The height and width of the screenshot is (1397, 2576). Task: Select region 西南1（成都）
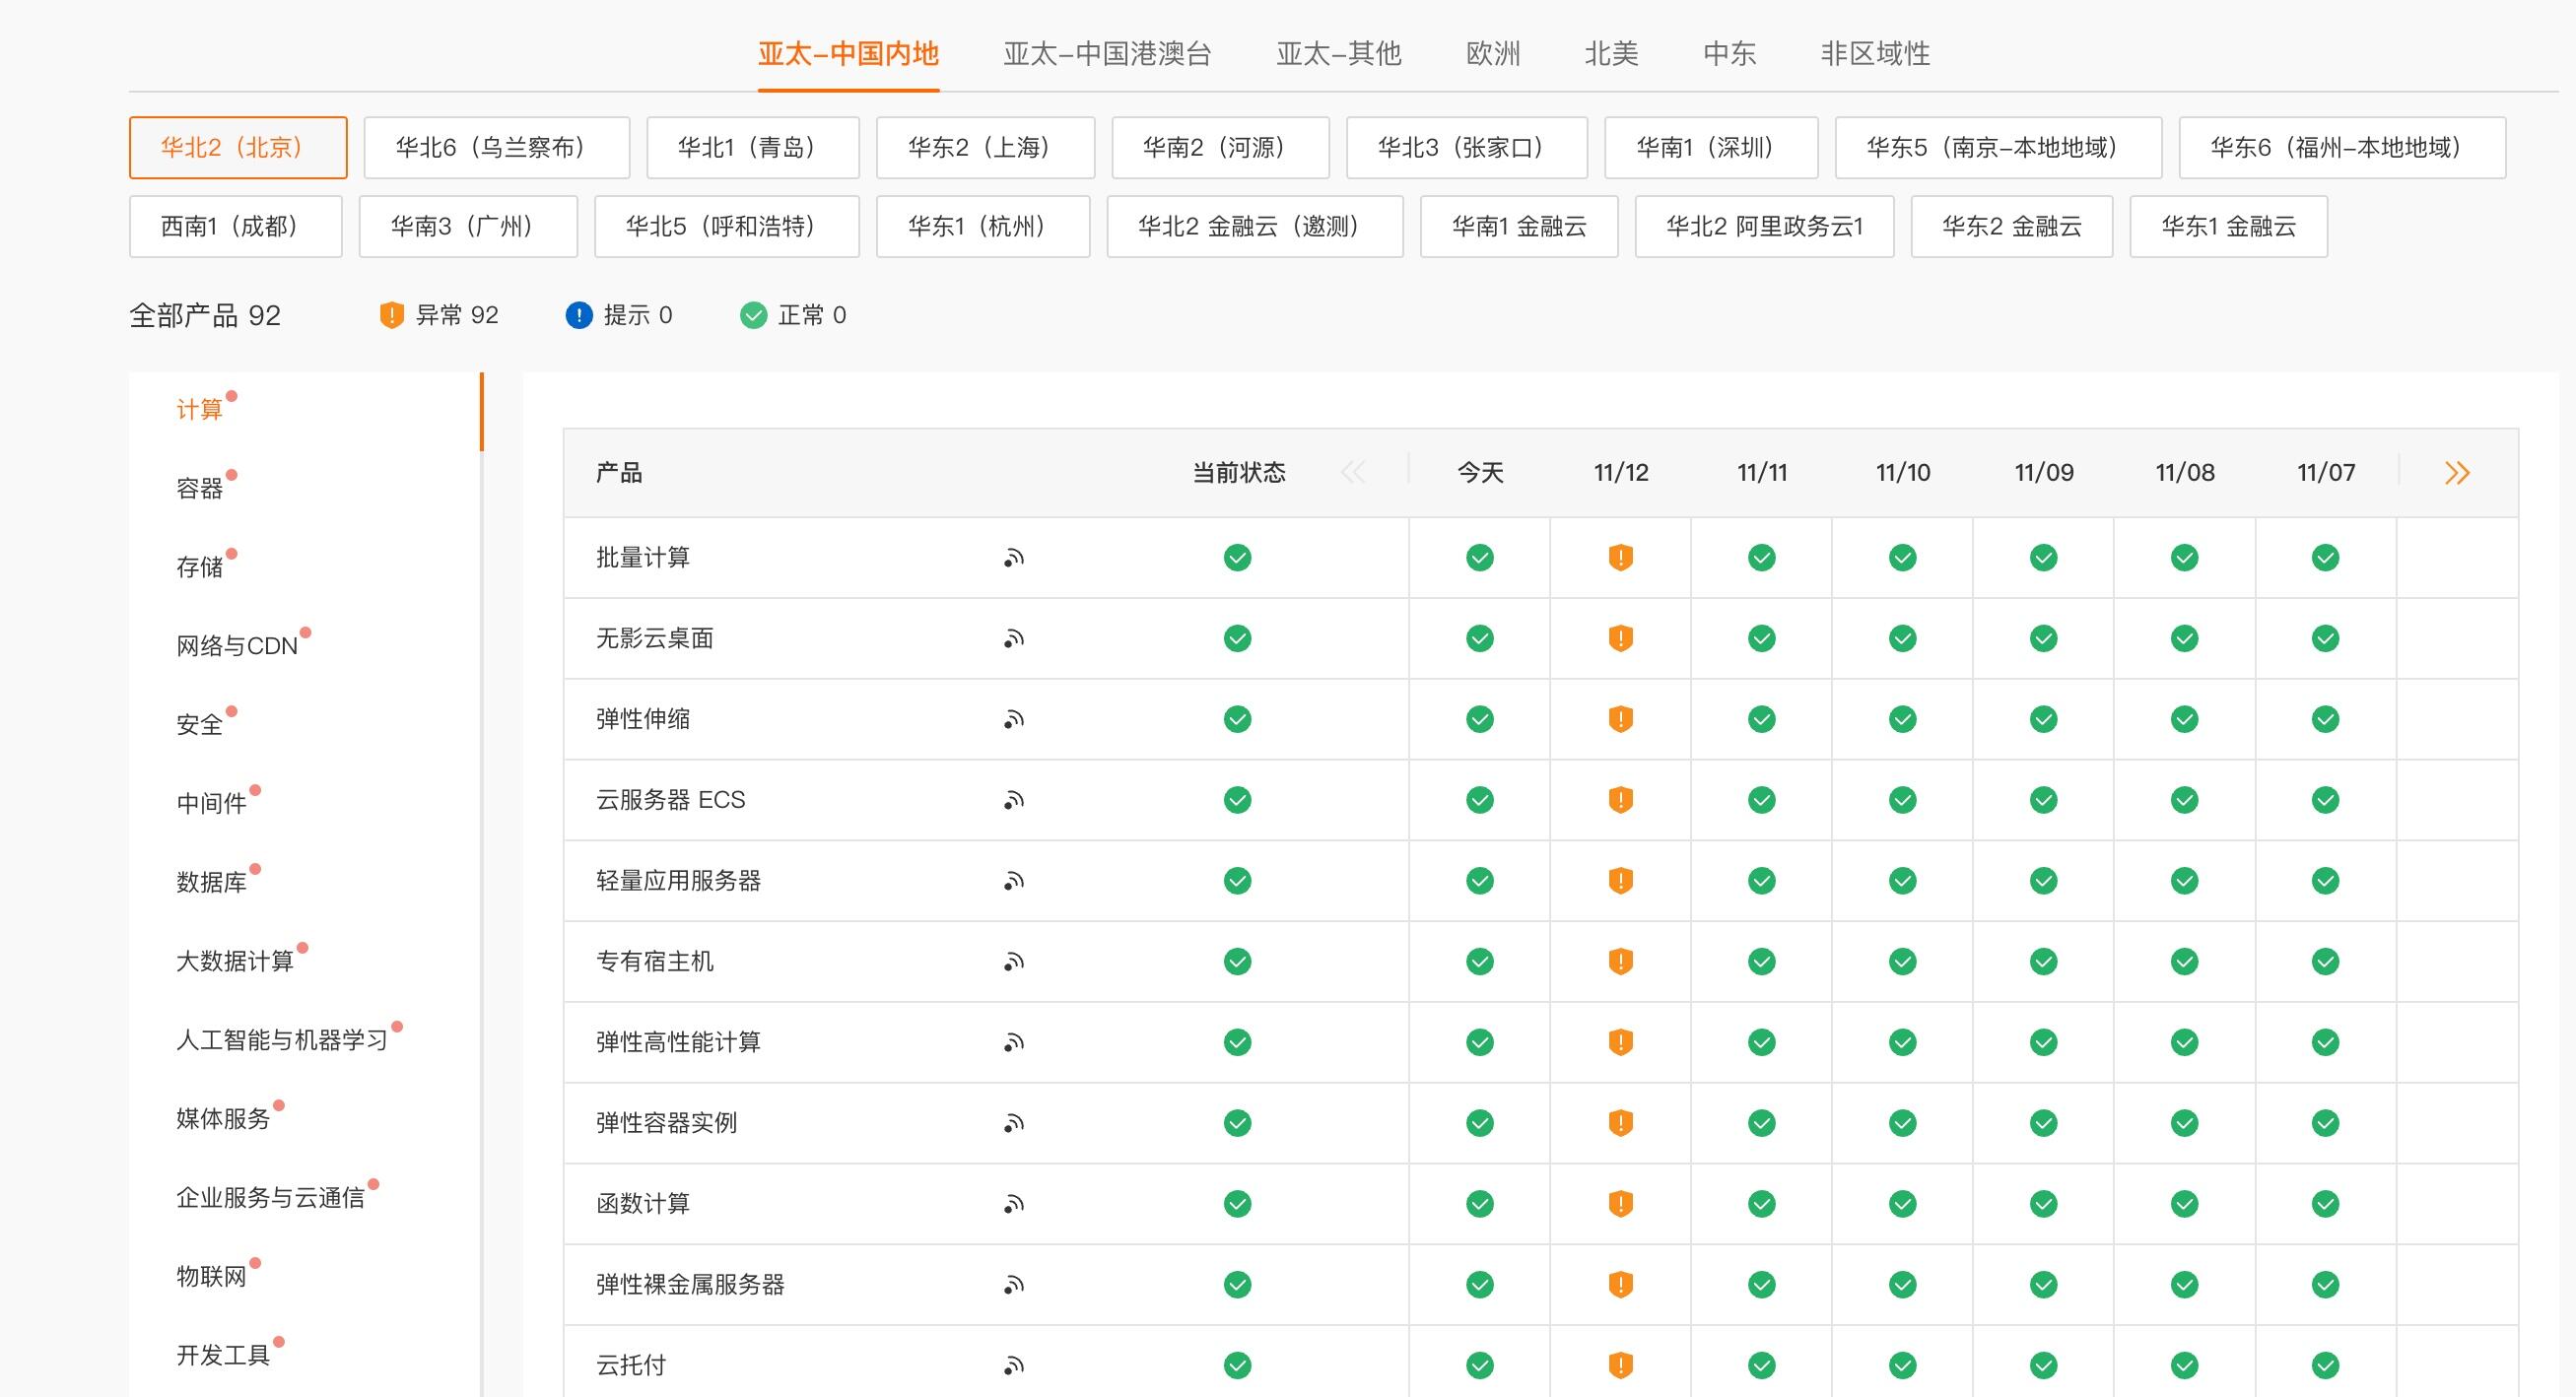pyautogui.click(x=236, y=227)
